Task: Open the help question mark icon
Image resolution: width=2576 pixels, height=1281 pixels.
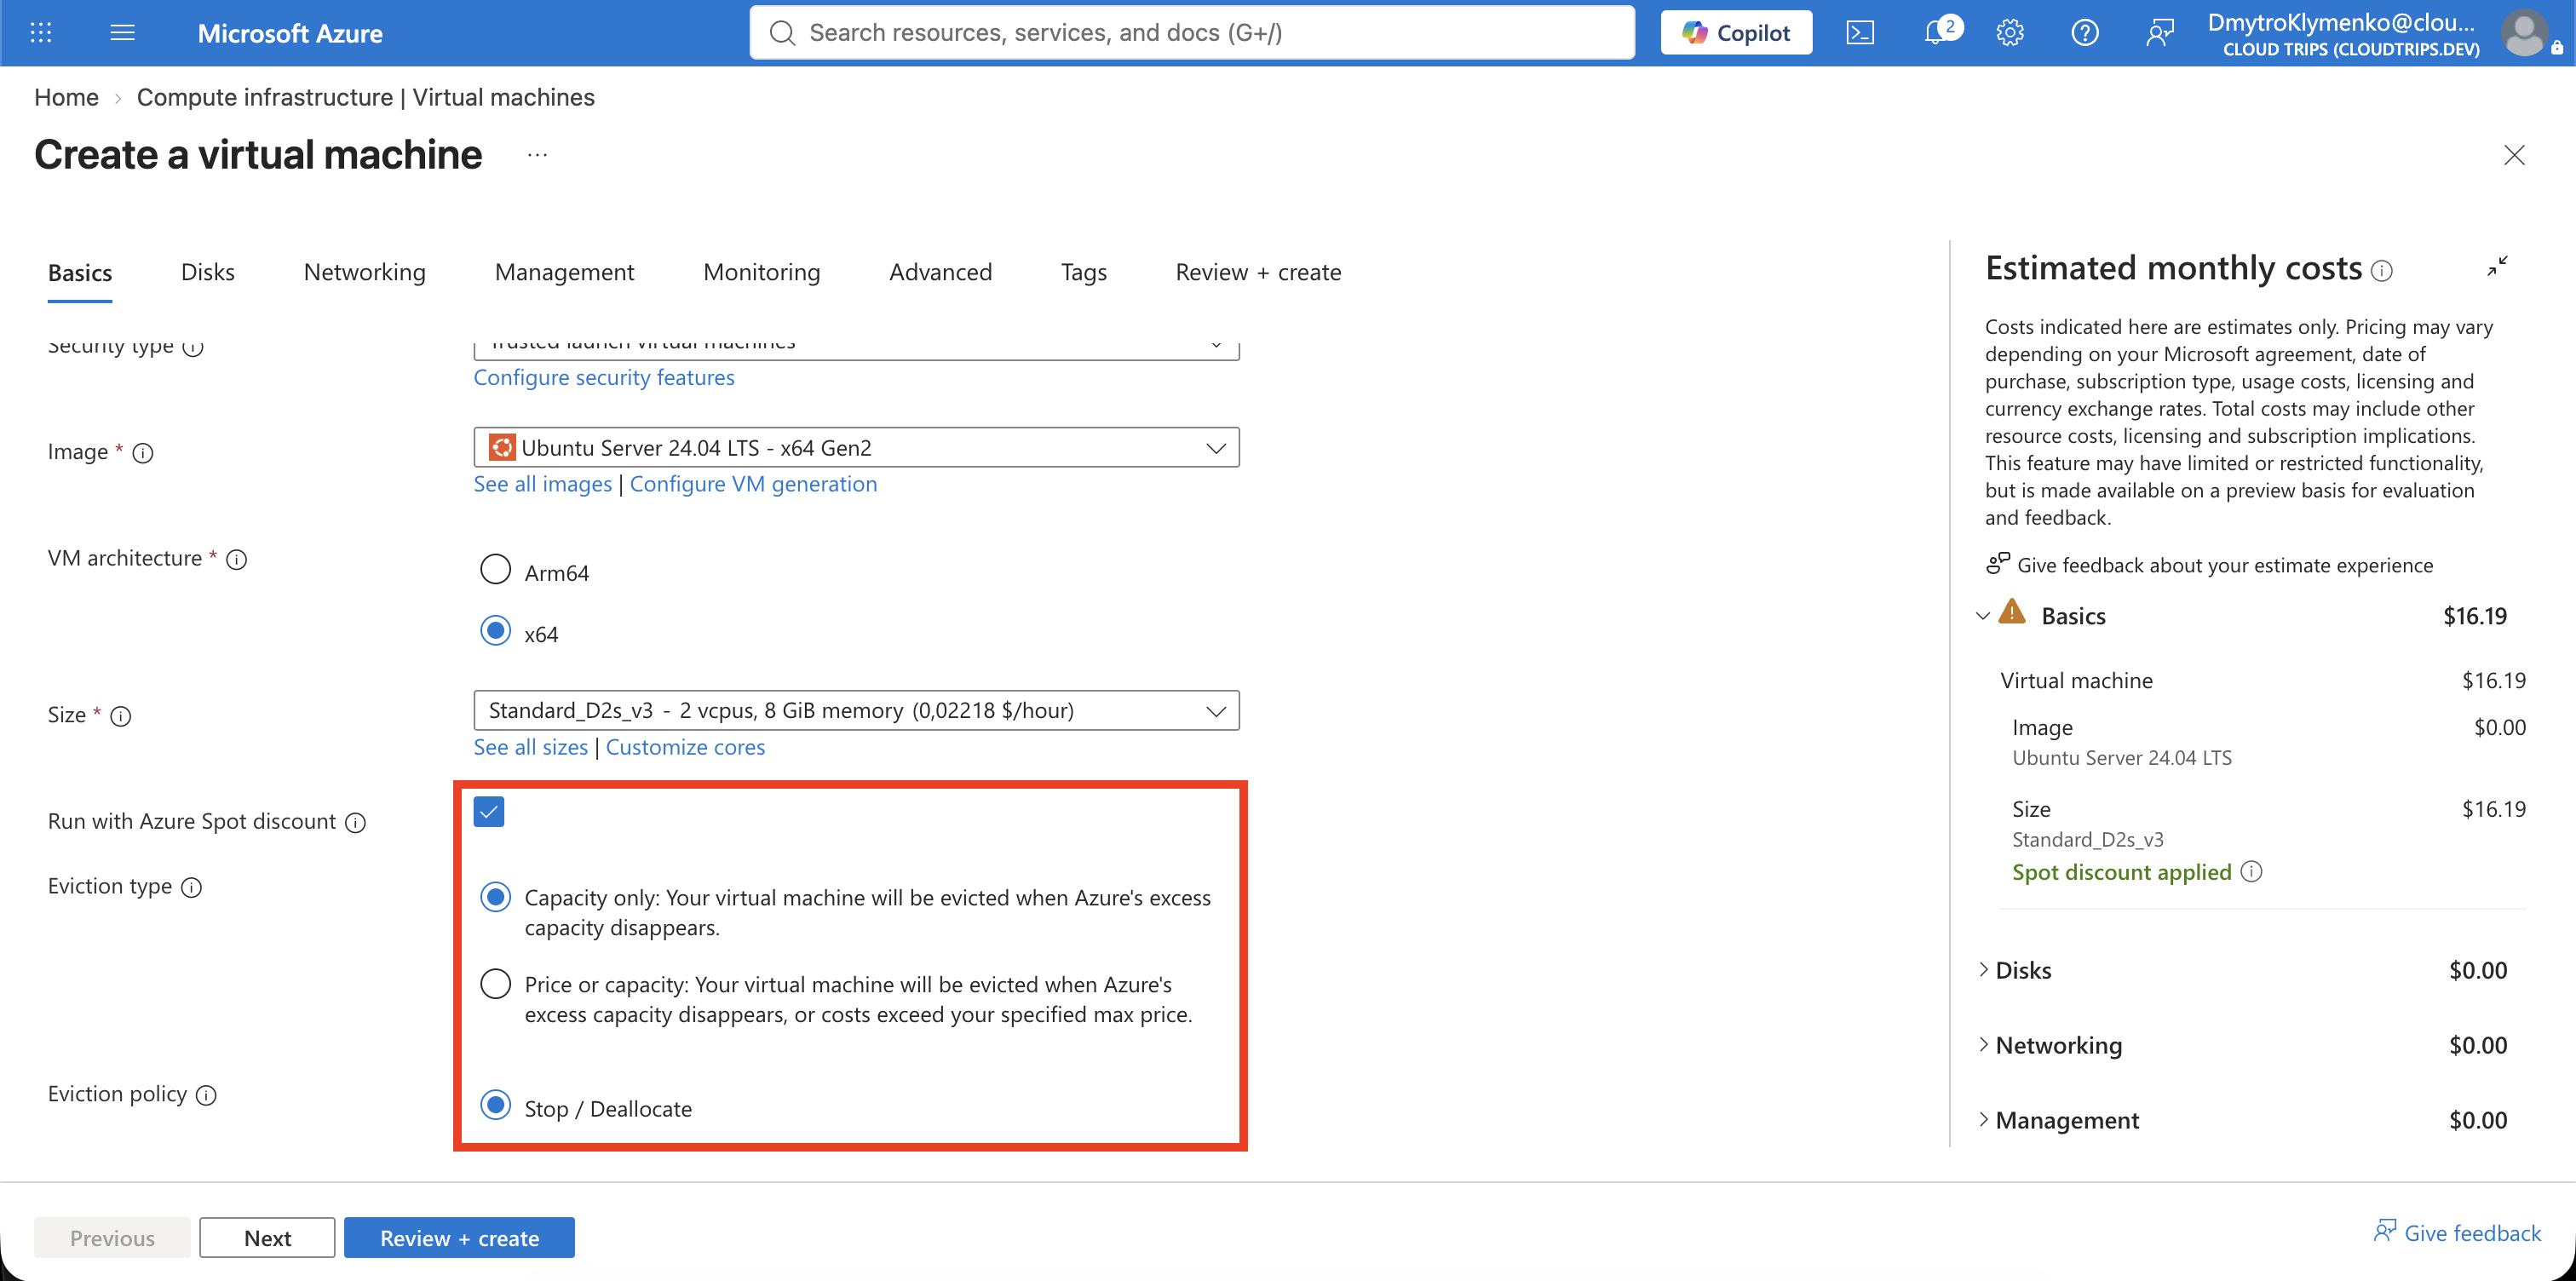Action: pos(2085,33)
